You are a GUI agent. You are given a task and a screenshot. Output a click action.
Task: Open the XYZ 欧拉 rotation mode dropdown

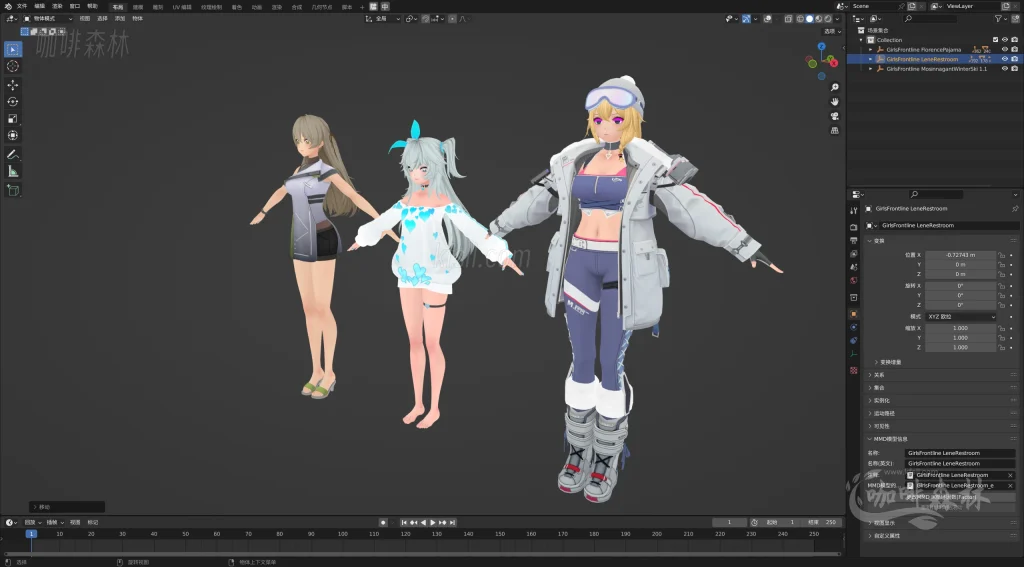click(x=961, y=317)
